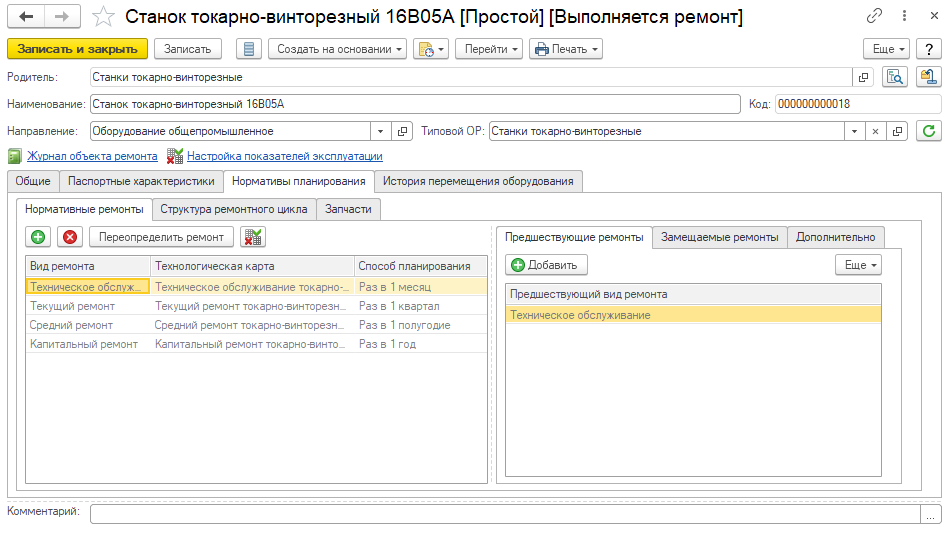Switch to Паспортные характеристики tab
This screenshot has height=535, width=952.
(x=140, y=181)
